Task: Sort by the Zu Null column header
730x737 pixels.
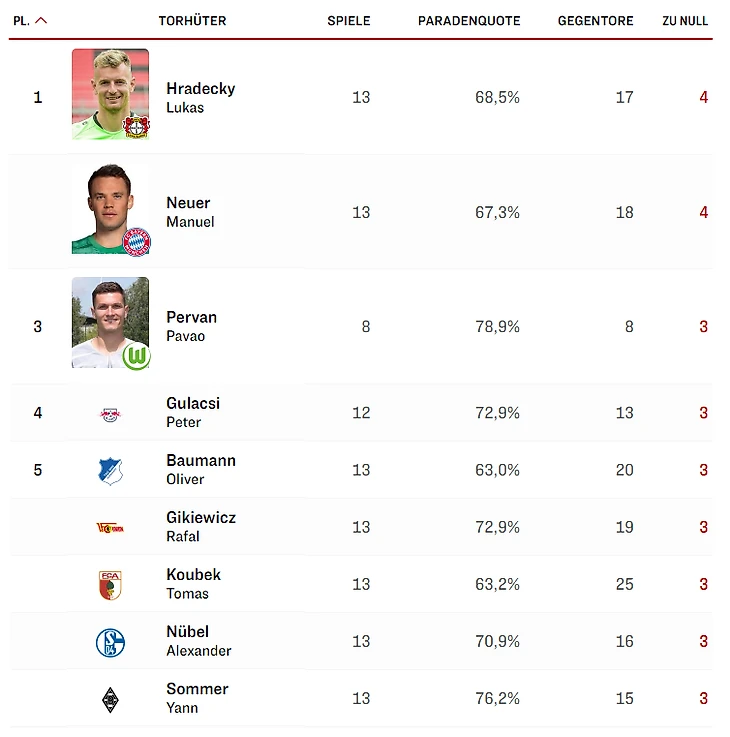Action: point(685,21)
